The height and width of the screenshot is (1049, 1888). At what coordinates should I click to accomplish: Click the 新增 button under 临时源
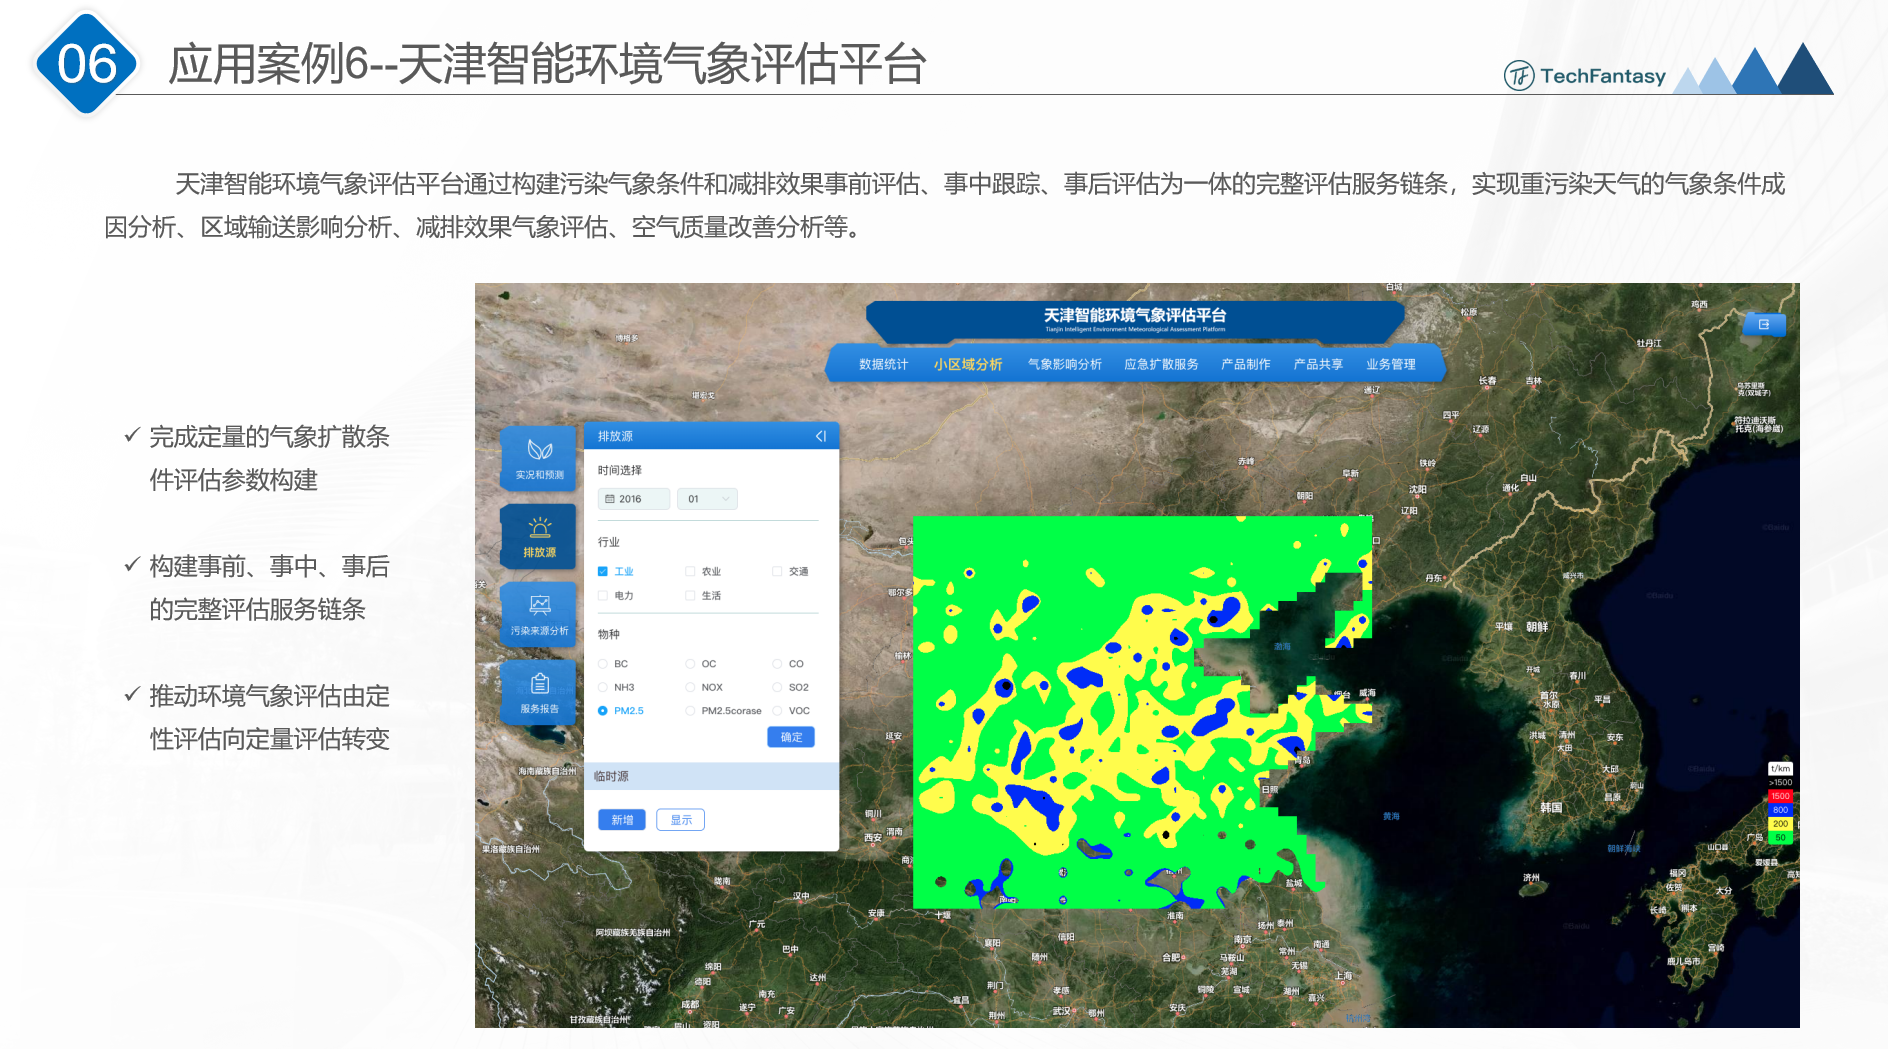click(622, 820)
